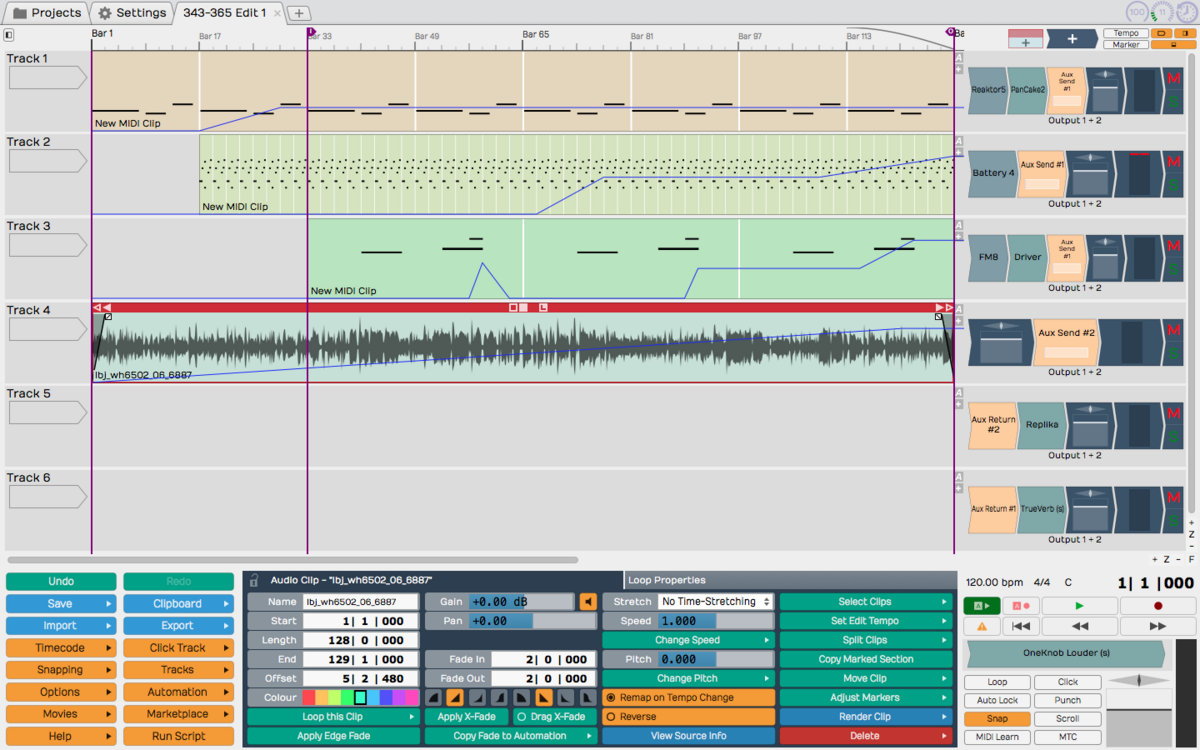Click the red Record button
The height and width of the screenshot is (750, 1200).
click(1157, 606)
